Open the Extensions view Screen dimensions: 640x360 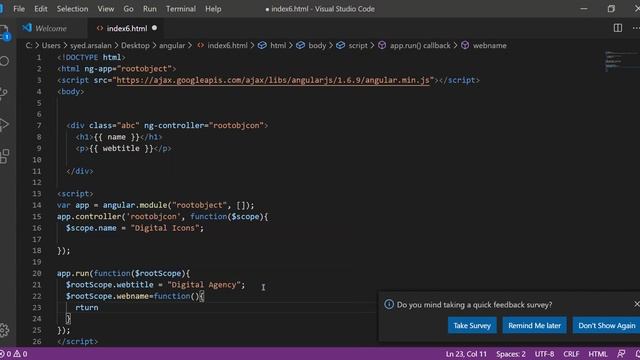[4, 156]
